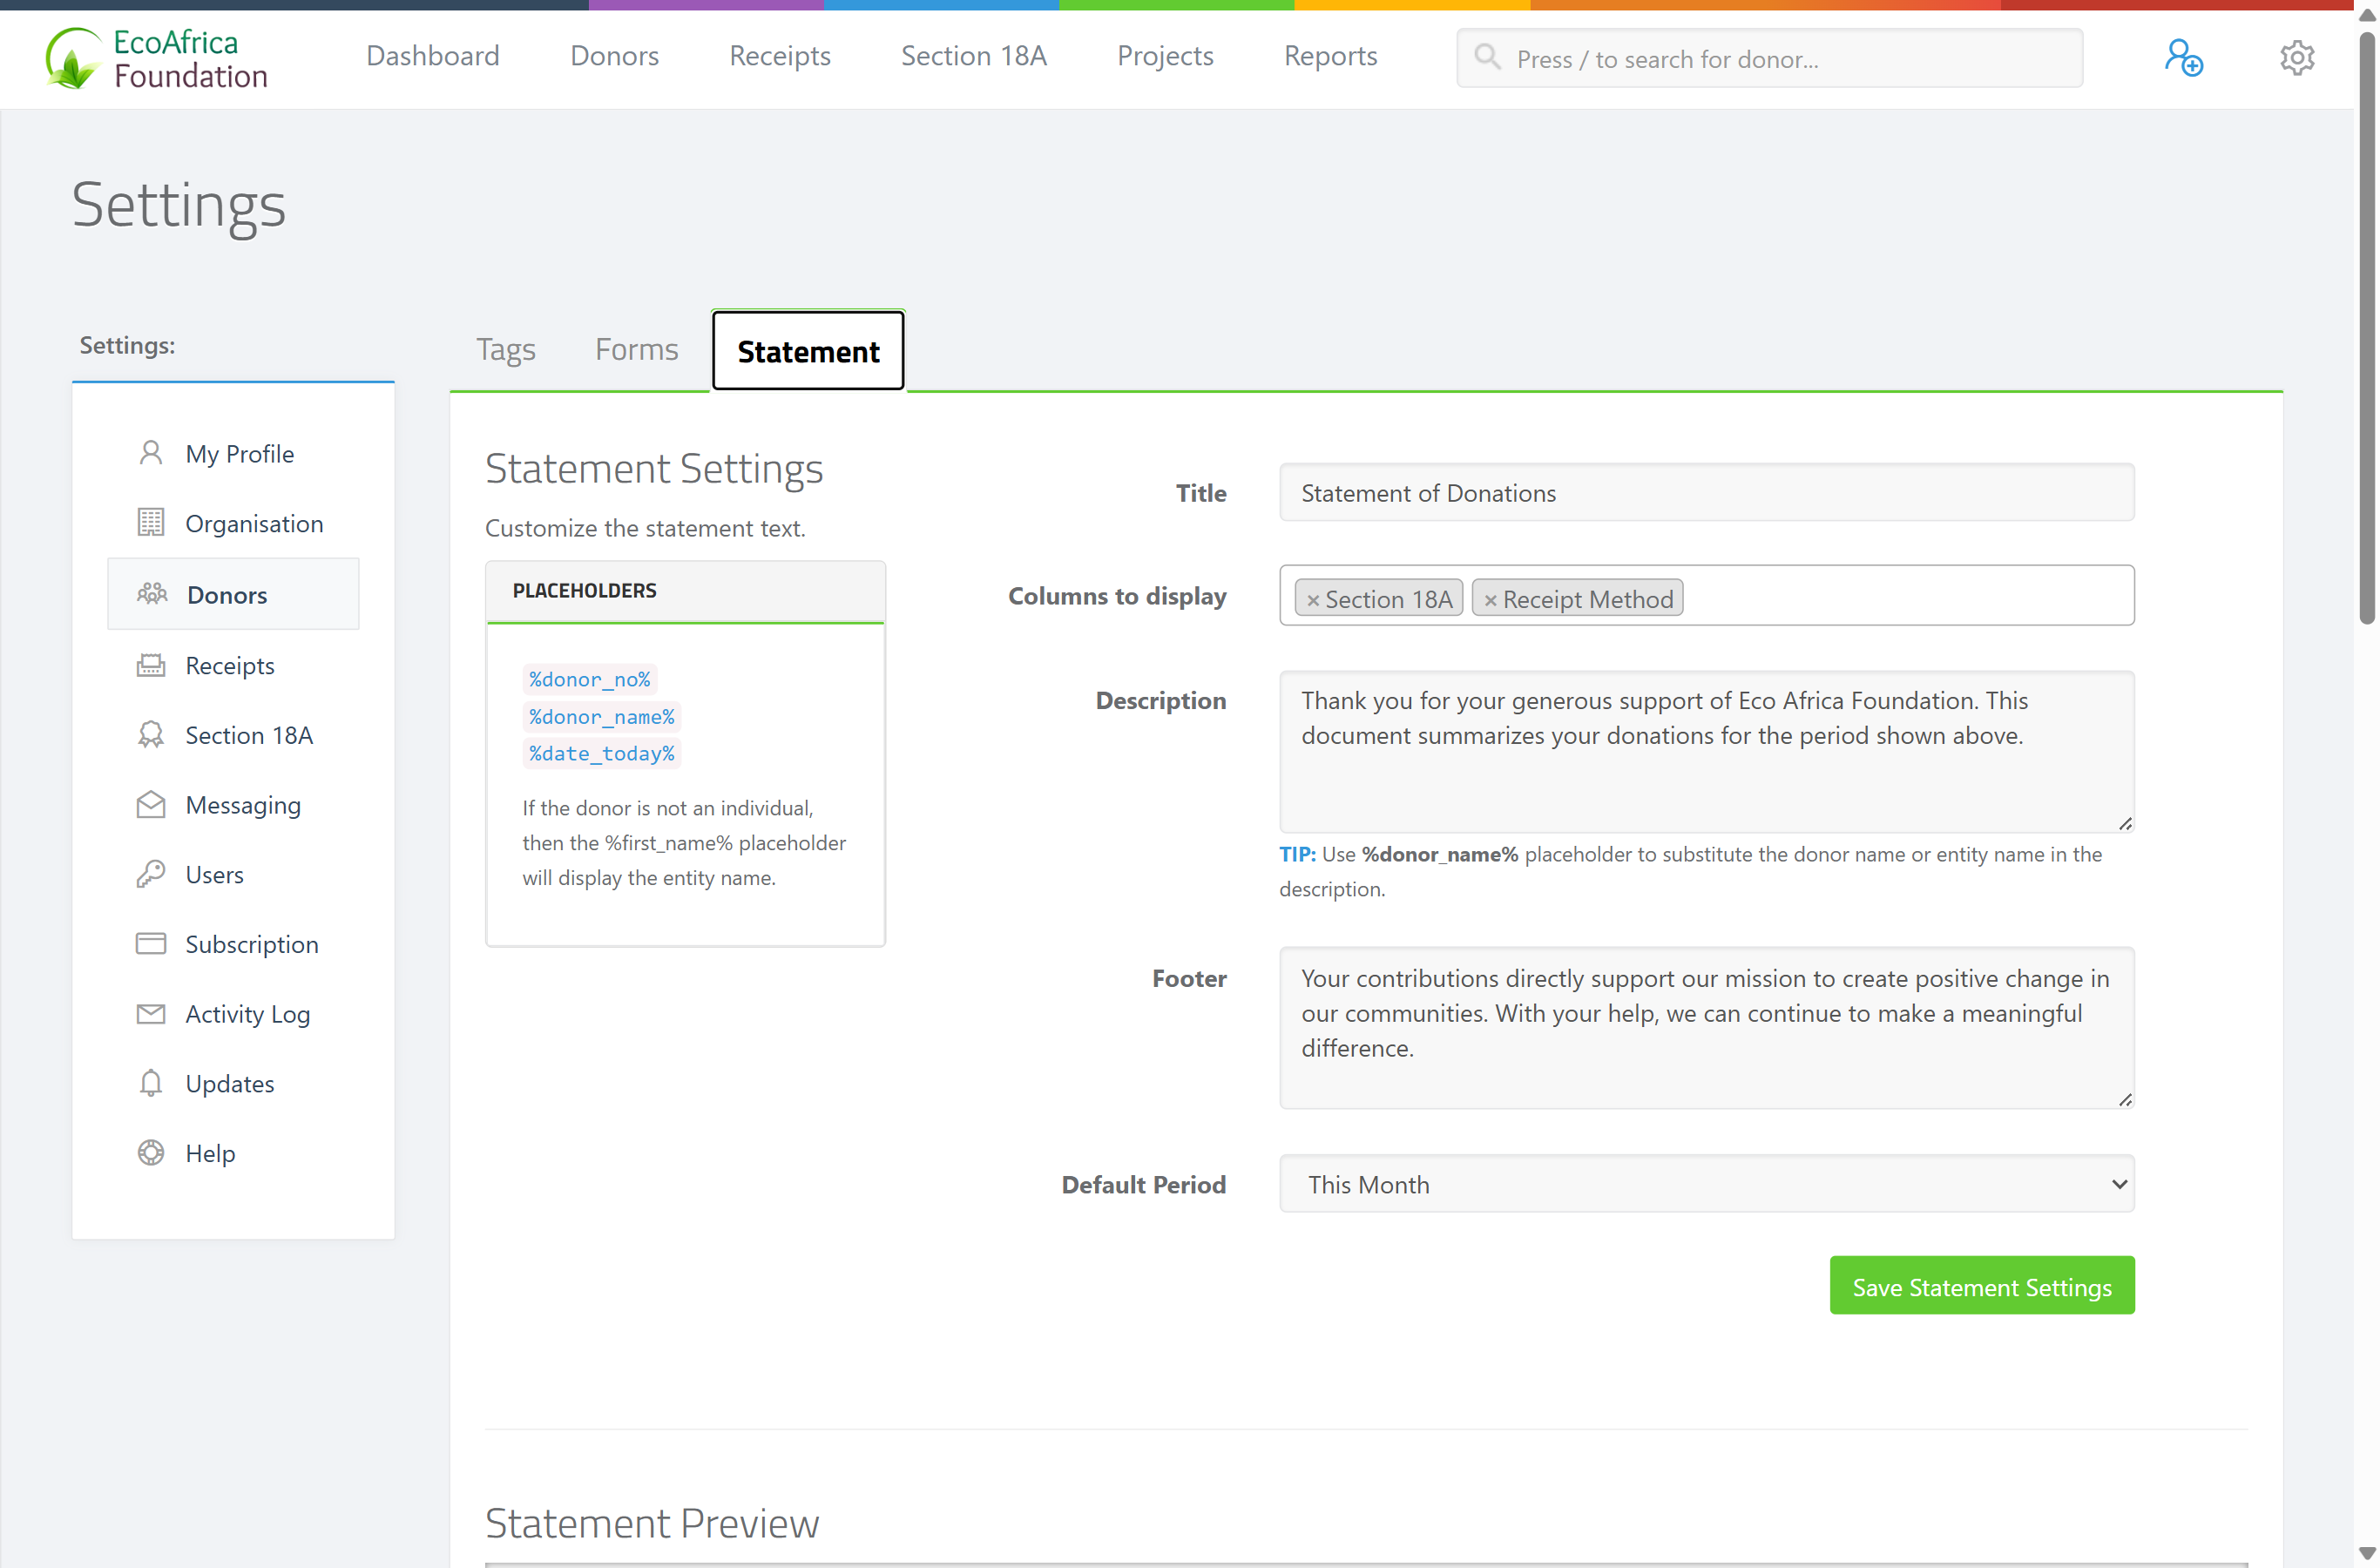The image size is (2380, 1568).
Task: Click Save Statement Settings button
Action: click(1982, 1286)
